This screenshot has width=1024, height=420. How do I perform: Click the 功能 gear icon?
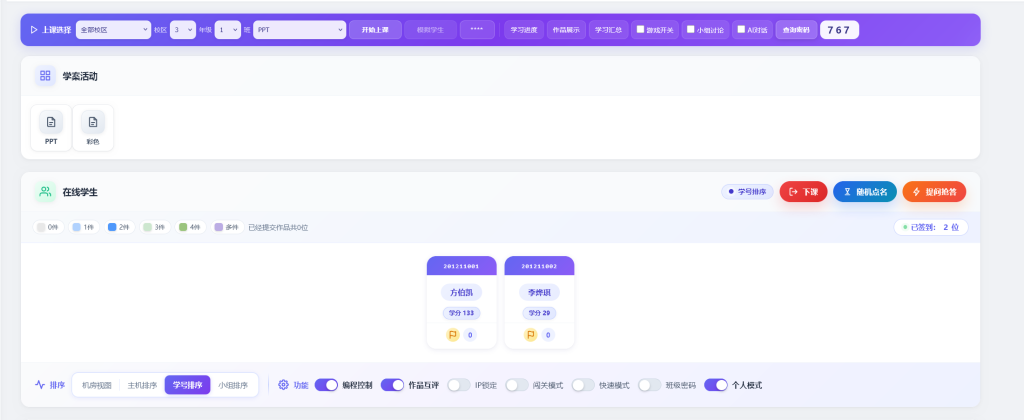[283, 385]
